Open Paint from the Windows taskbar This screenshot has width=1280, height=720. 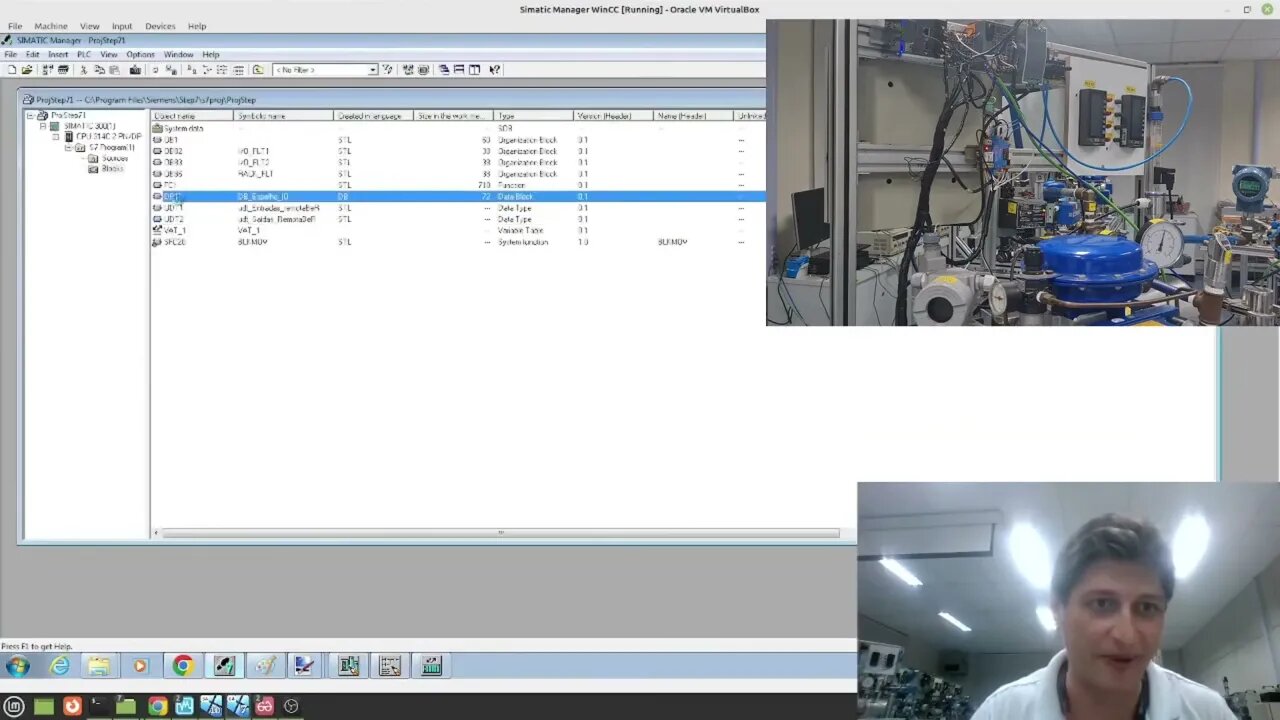pyautogui.click(x=264, y=666)
